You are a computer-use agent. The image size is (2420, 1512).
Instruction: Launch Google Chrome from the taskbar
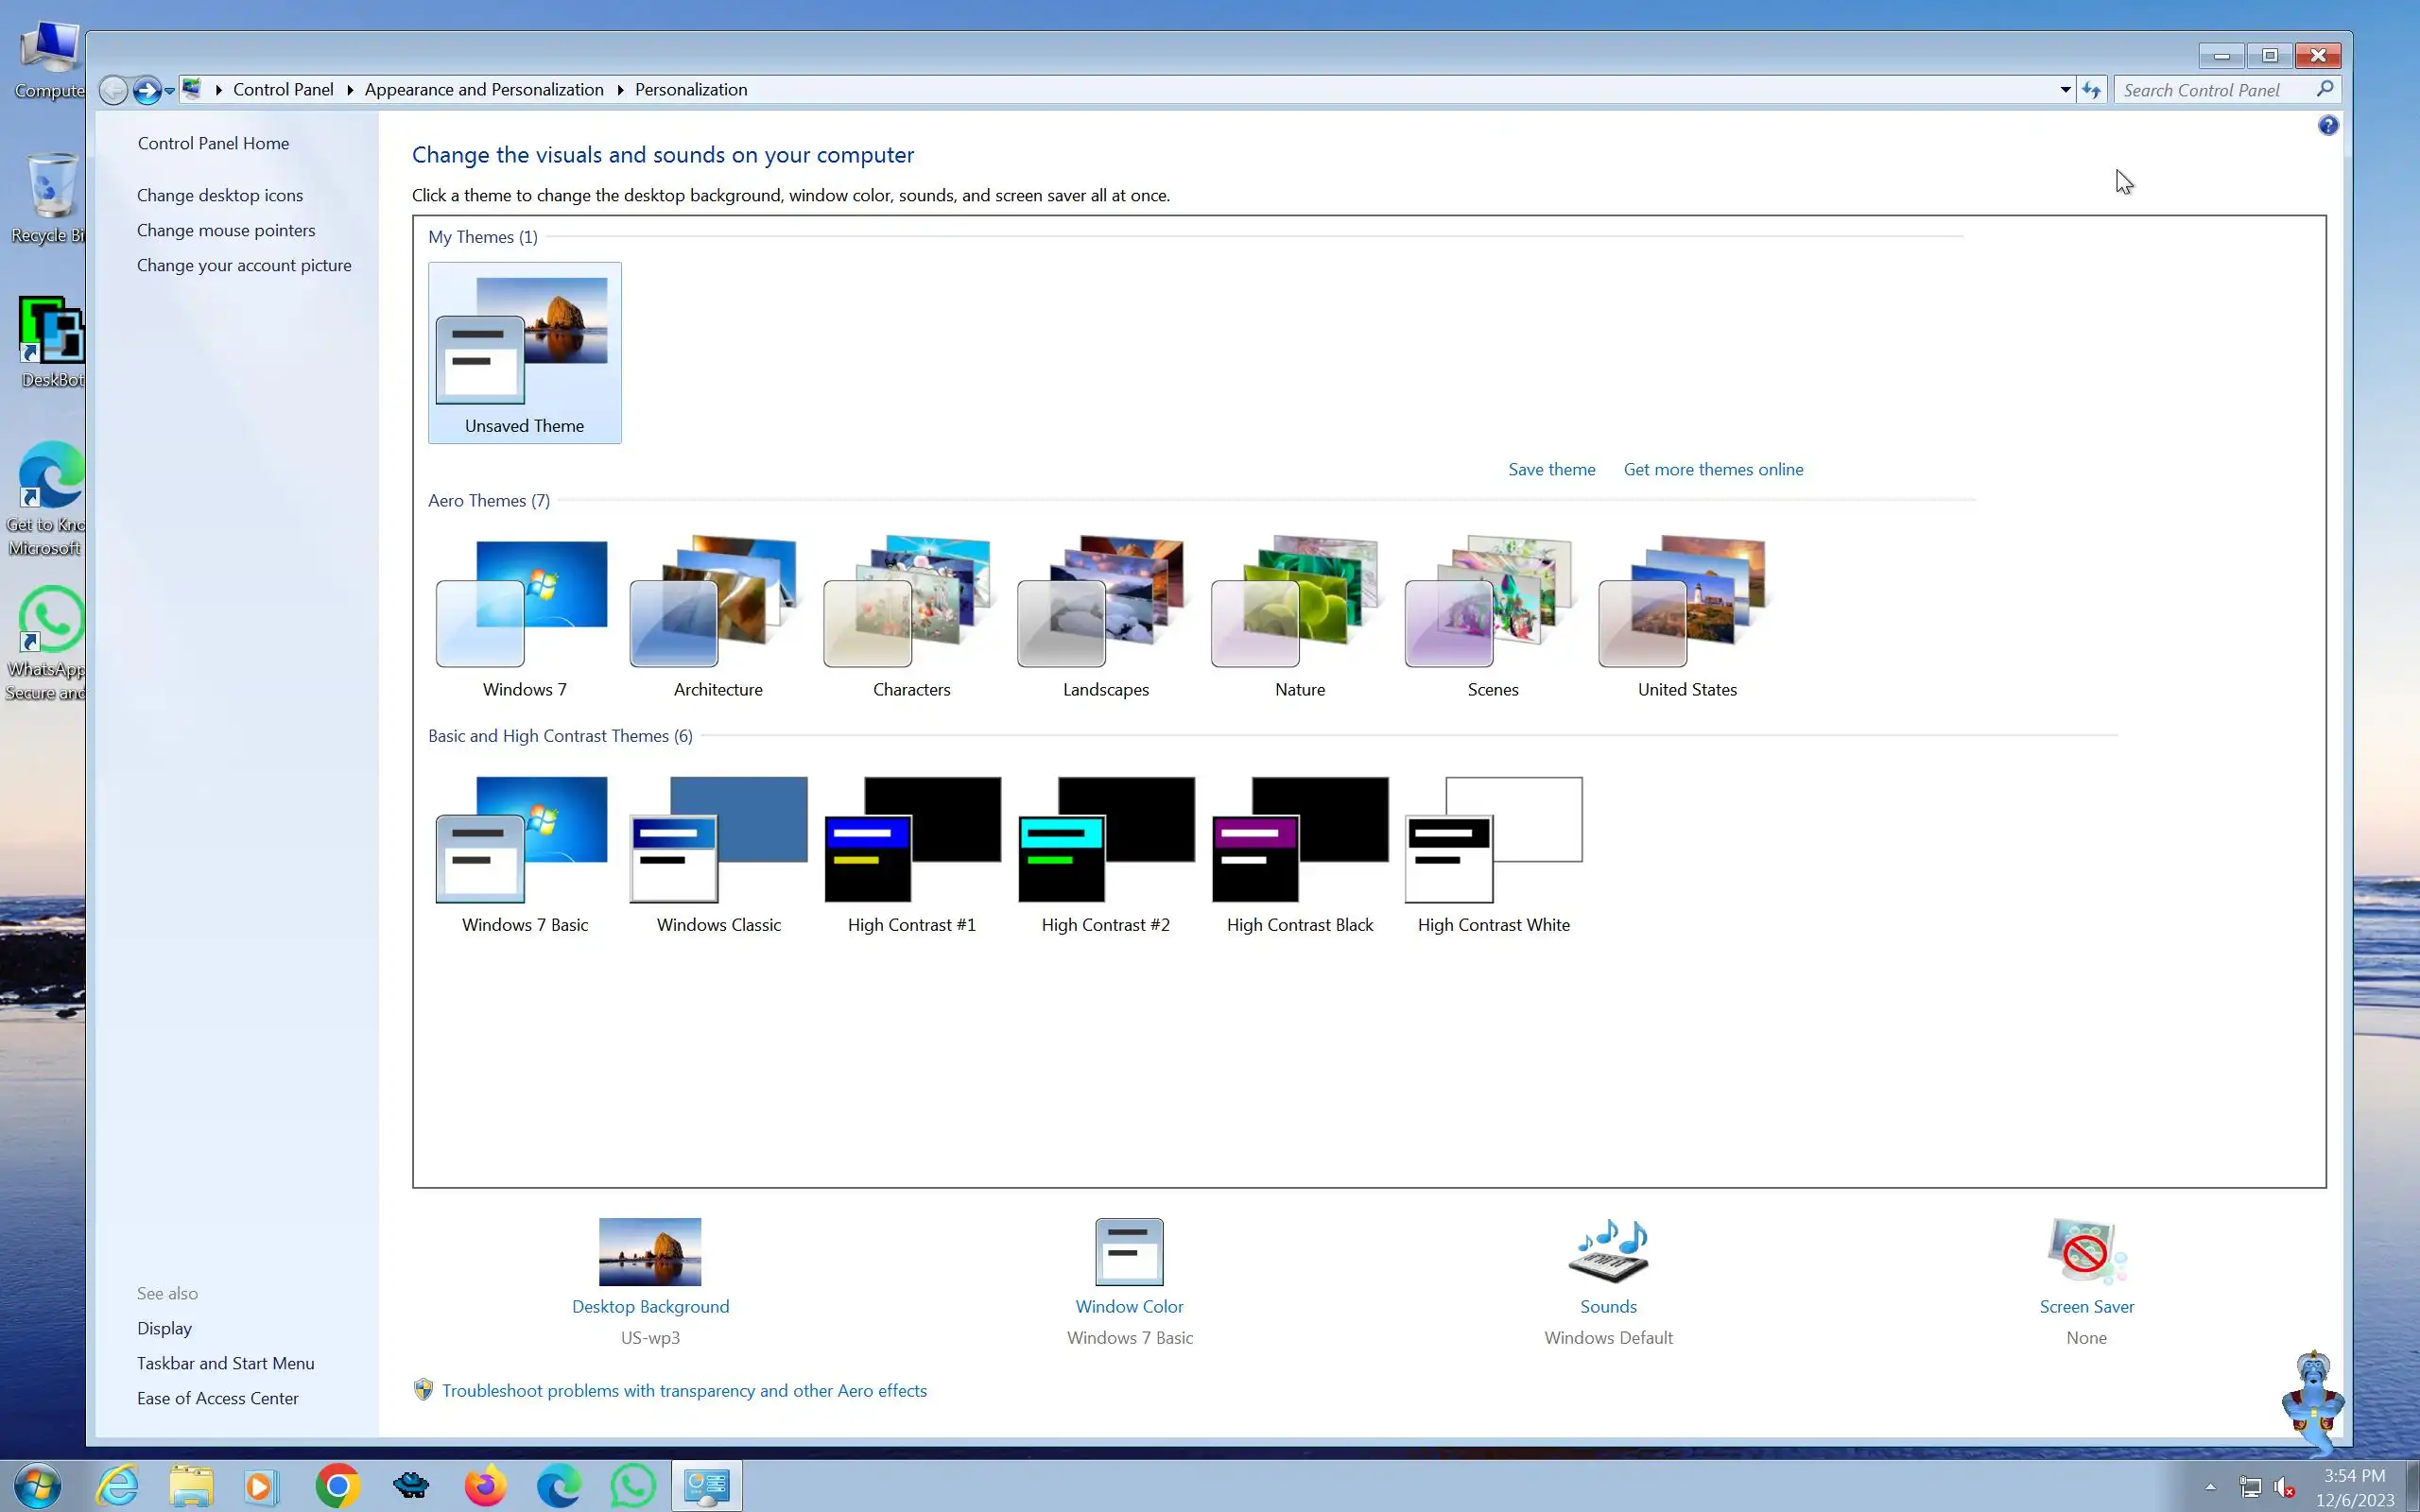[x=337, y=1486]
